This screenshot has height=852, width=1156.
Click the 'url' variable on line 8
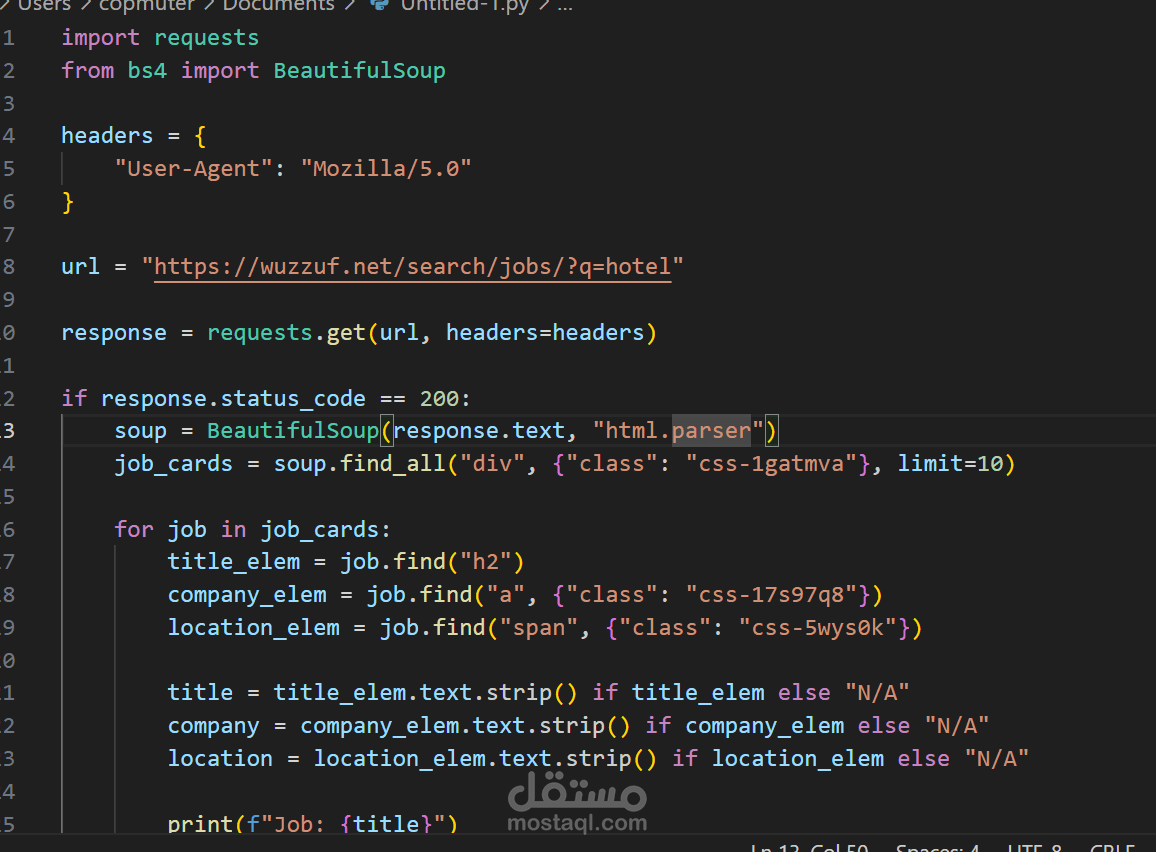click(80, 267)
